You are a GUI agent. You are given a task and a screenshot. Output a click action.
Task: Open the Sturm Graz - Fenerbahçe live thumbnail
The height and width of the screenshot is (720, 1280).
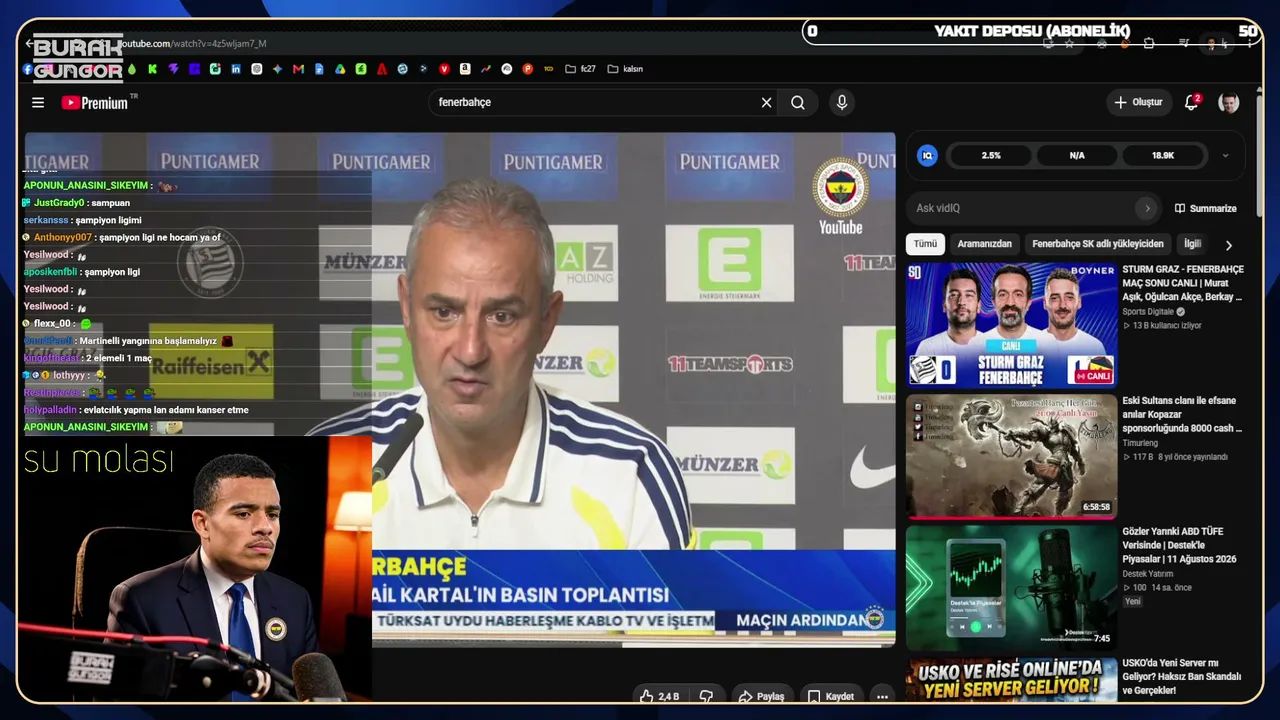[1011, 325]
